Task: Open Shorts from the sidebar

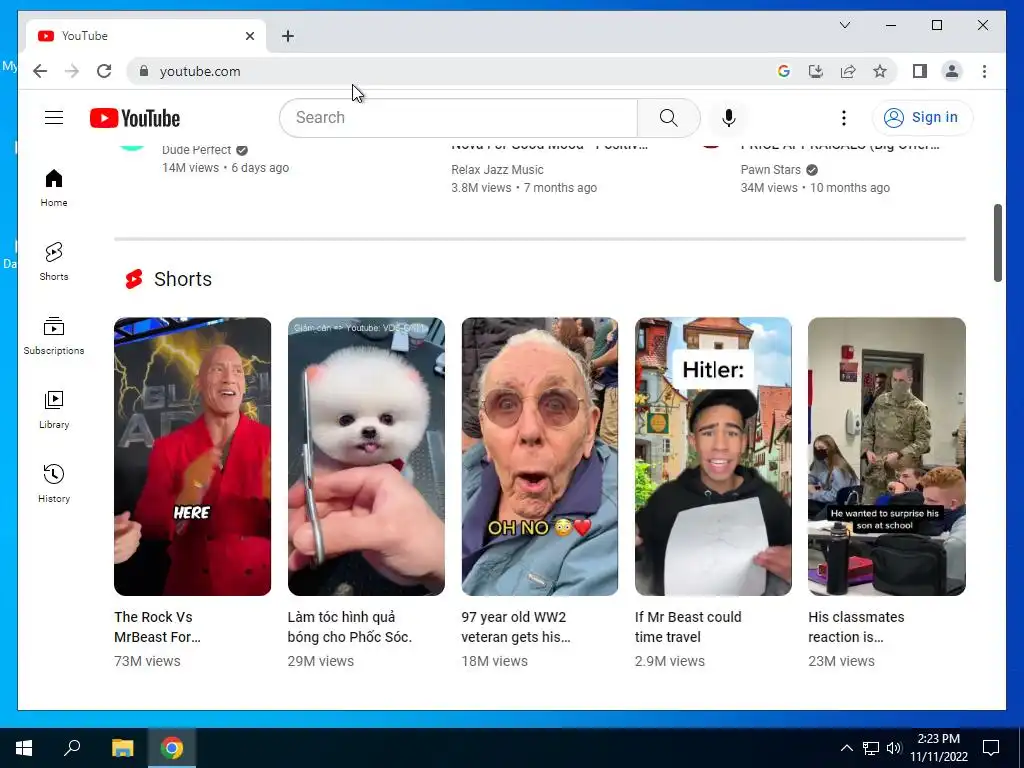Action: (54, 261)
